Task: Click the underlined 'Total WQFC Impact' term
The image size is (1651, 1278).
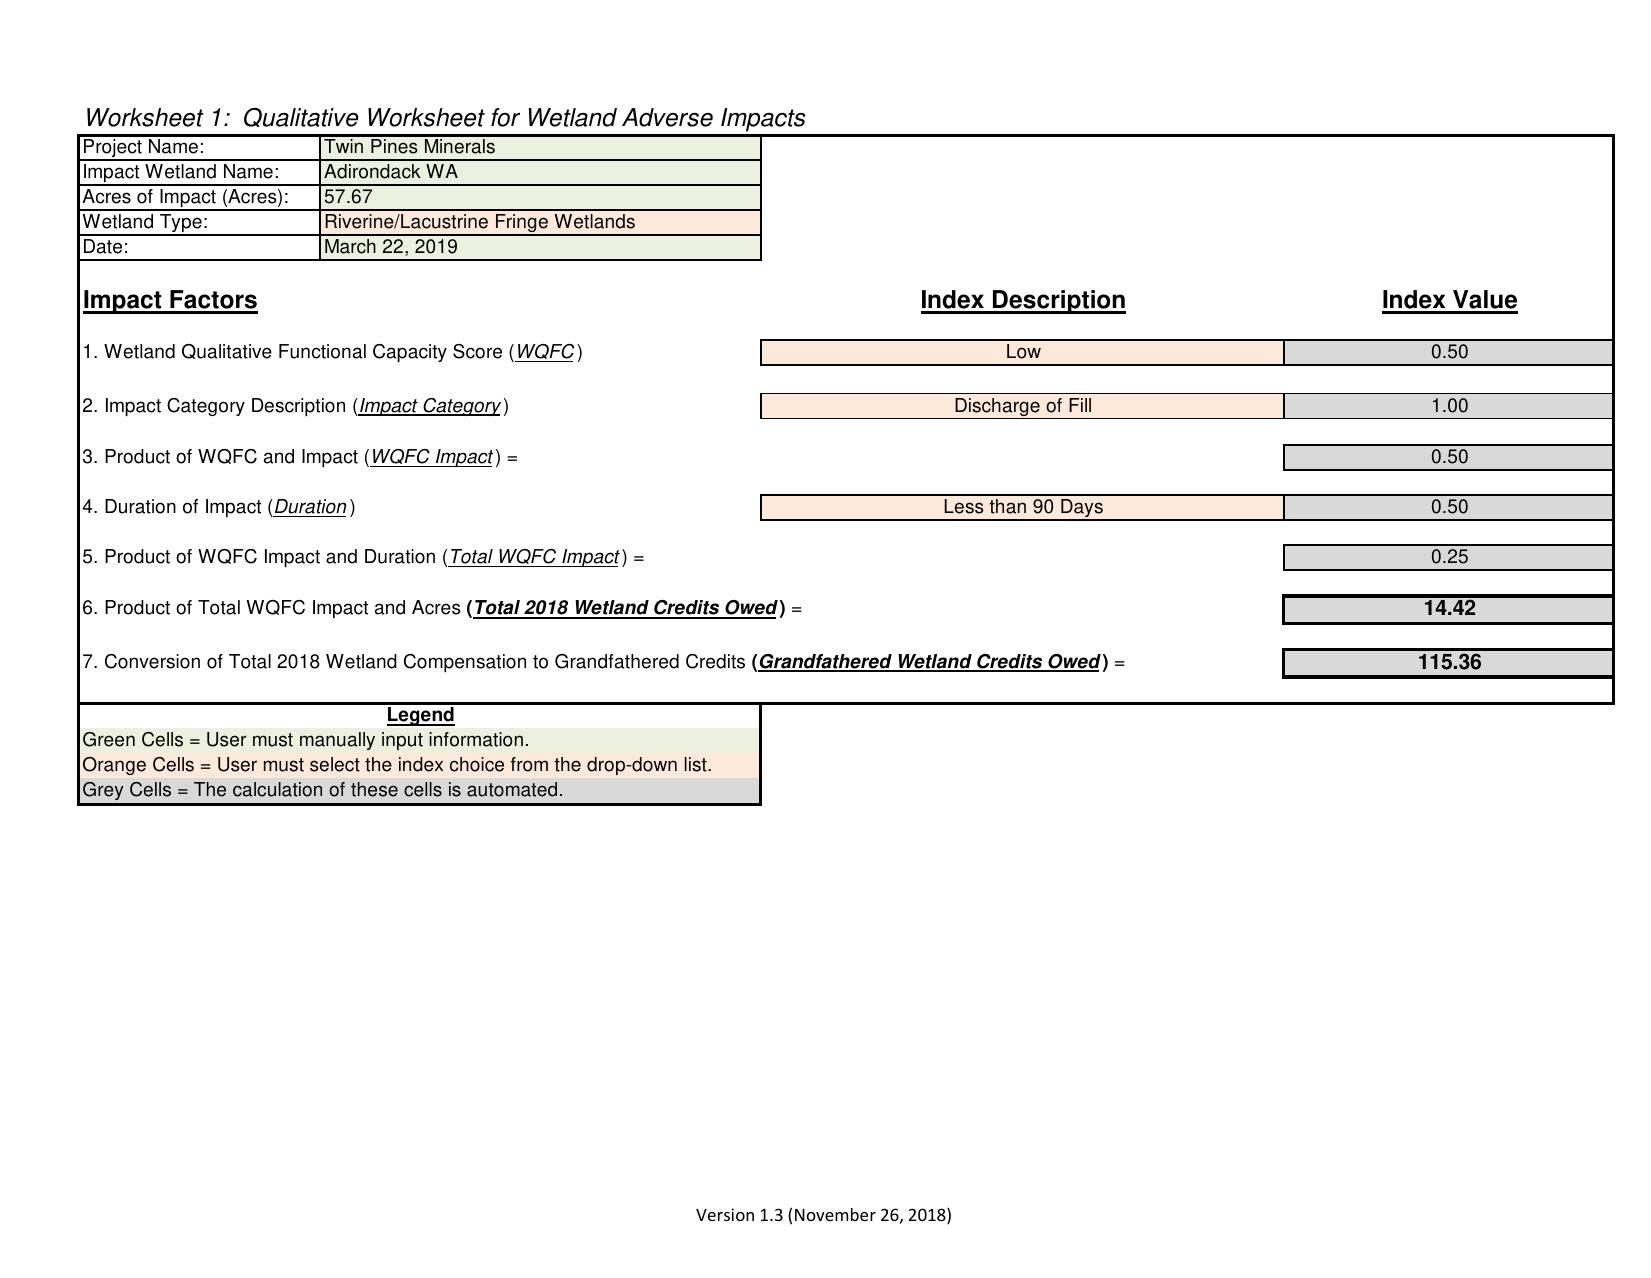Action: (534, 557)
